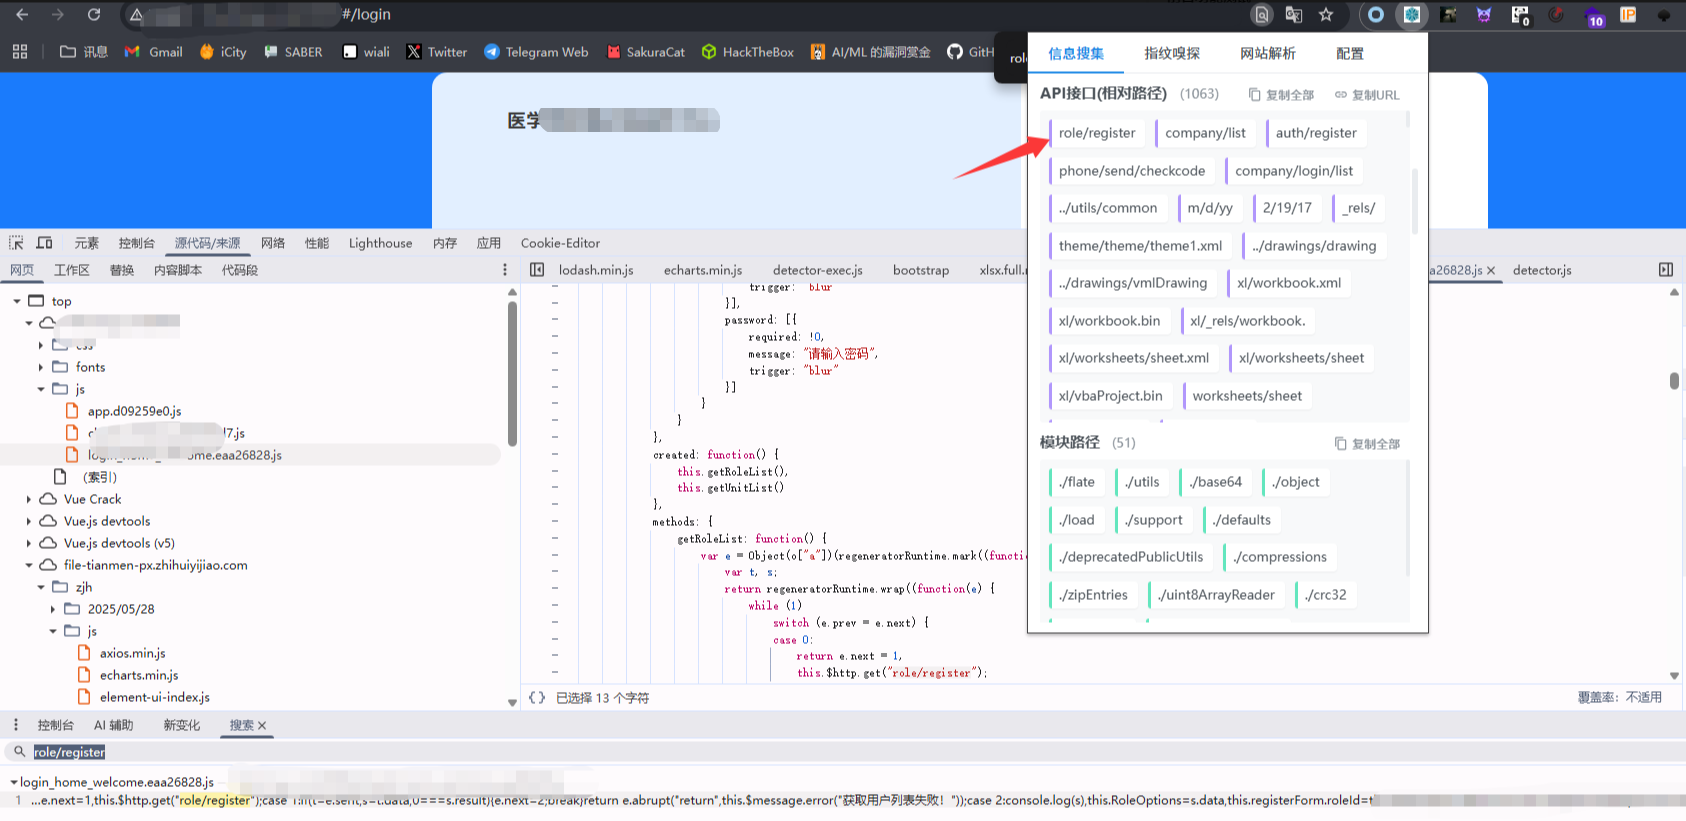
Task: Close the a26828.js editor tab
Action: (1491, 271)
